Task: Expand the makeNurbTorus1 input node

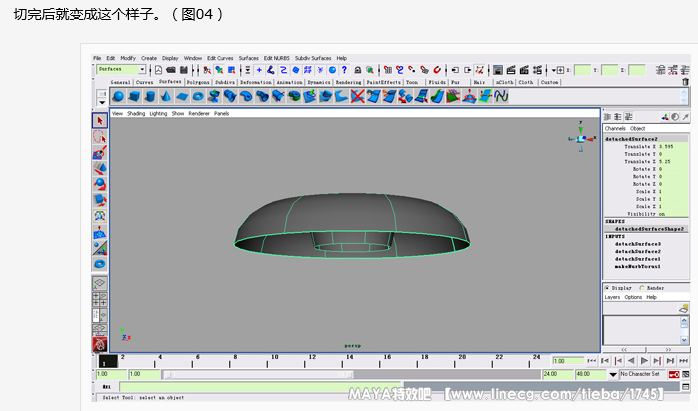Action: pos(637,266)
